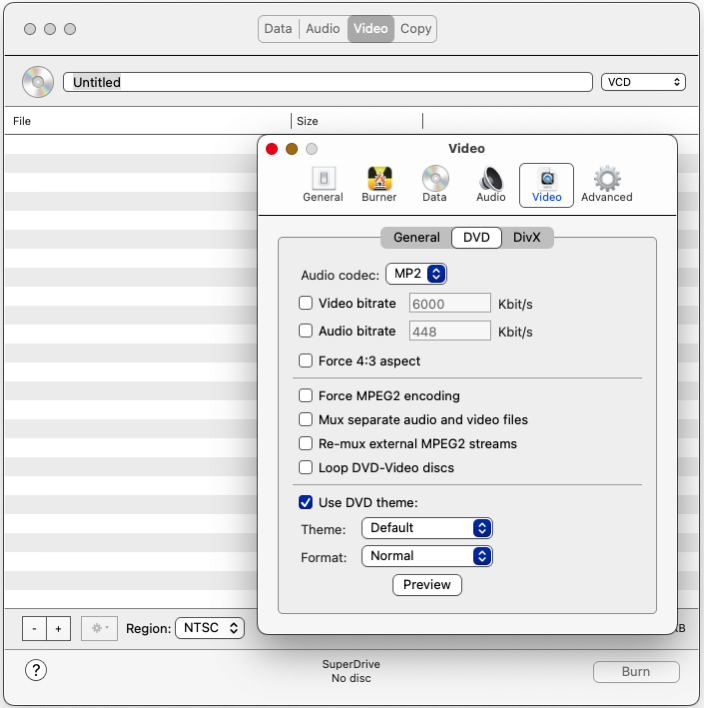This screenshot has width=704, height=708.
Task: Open the Audio speaker preferences icon
Action: click(491, 184)
